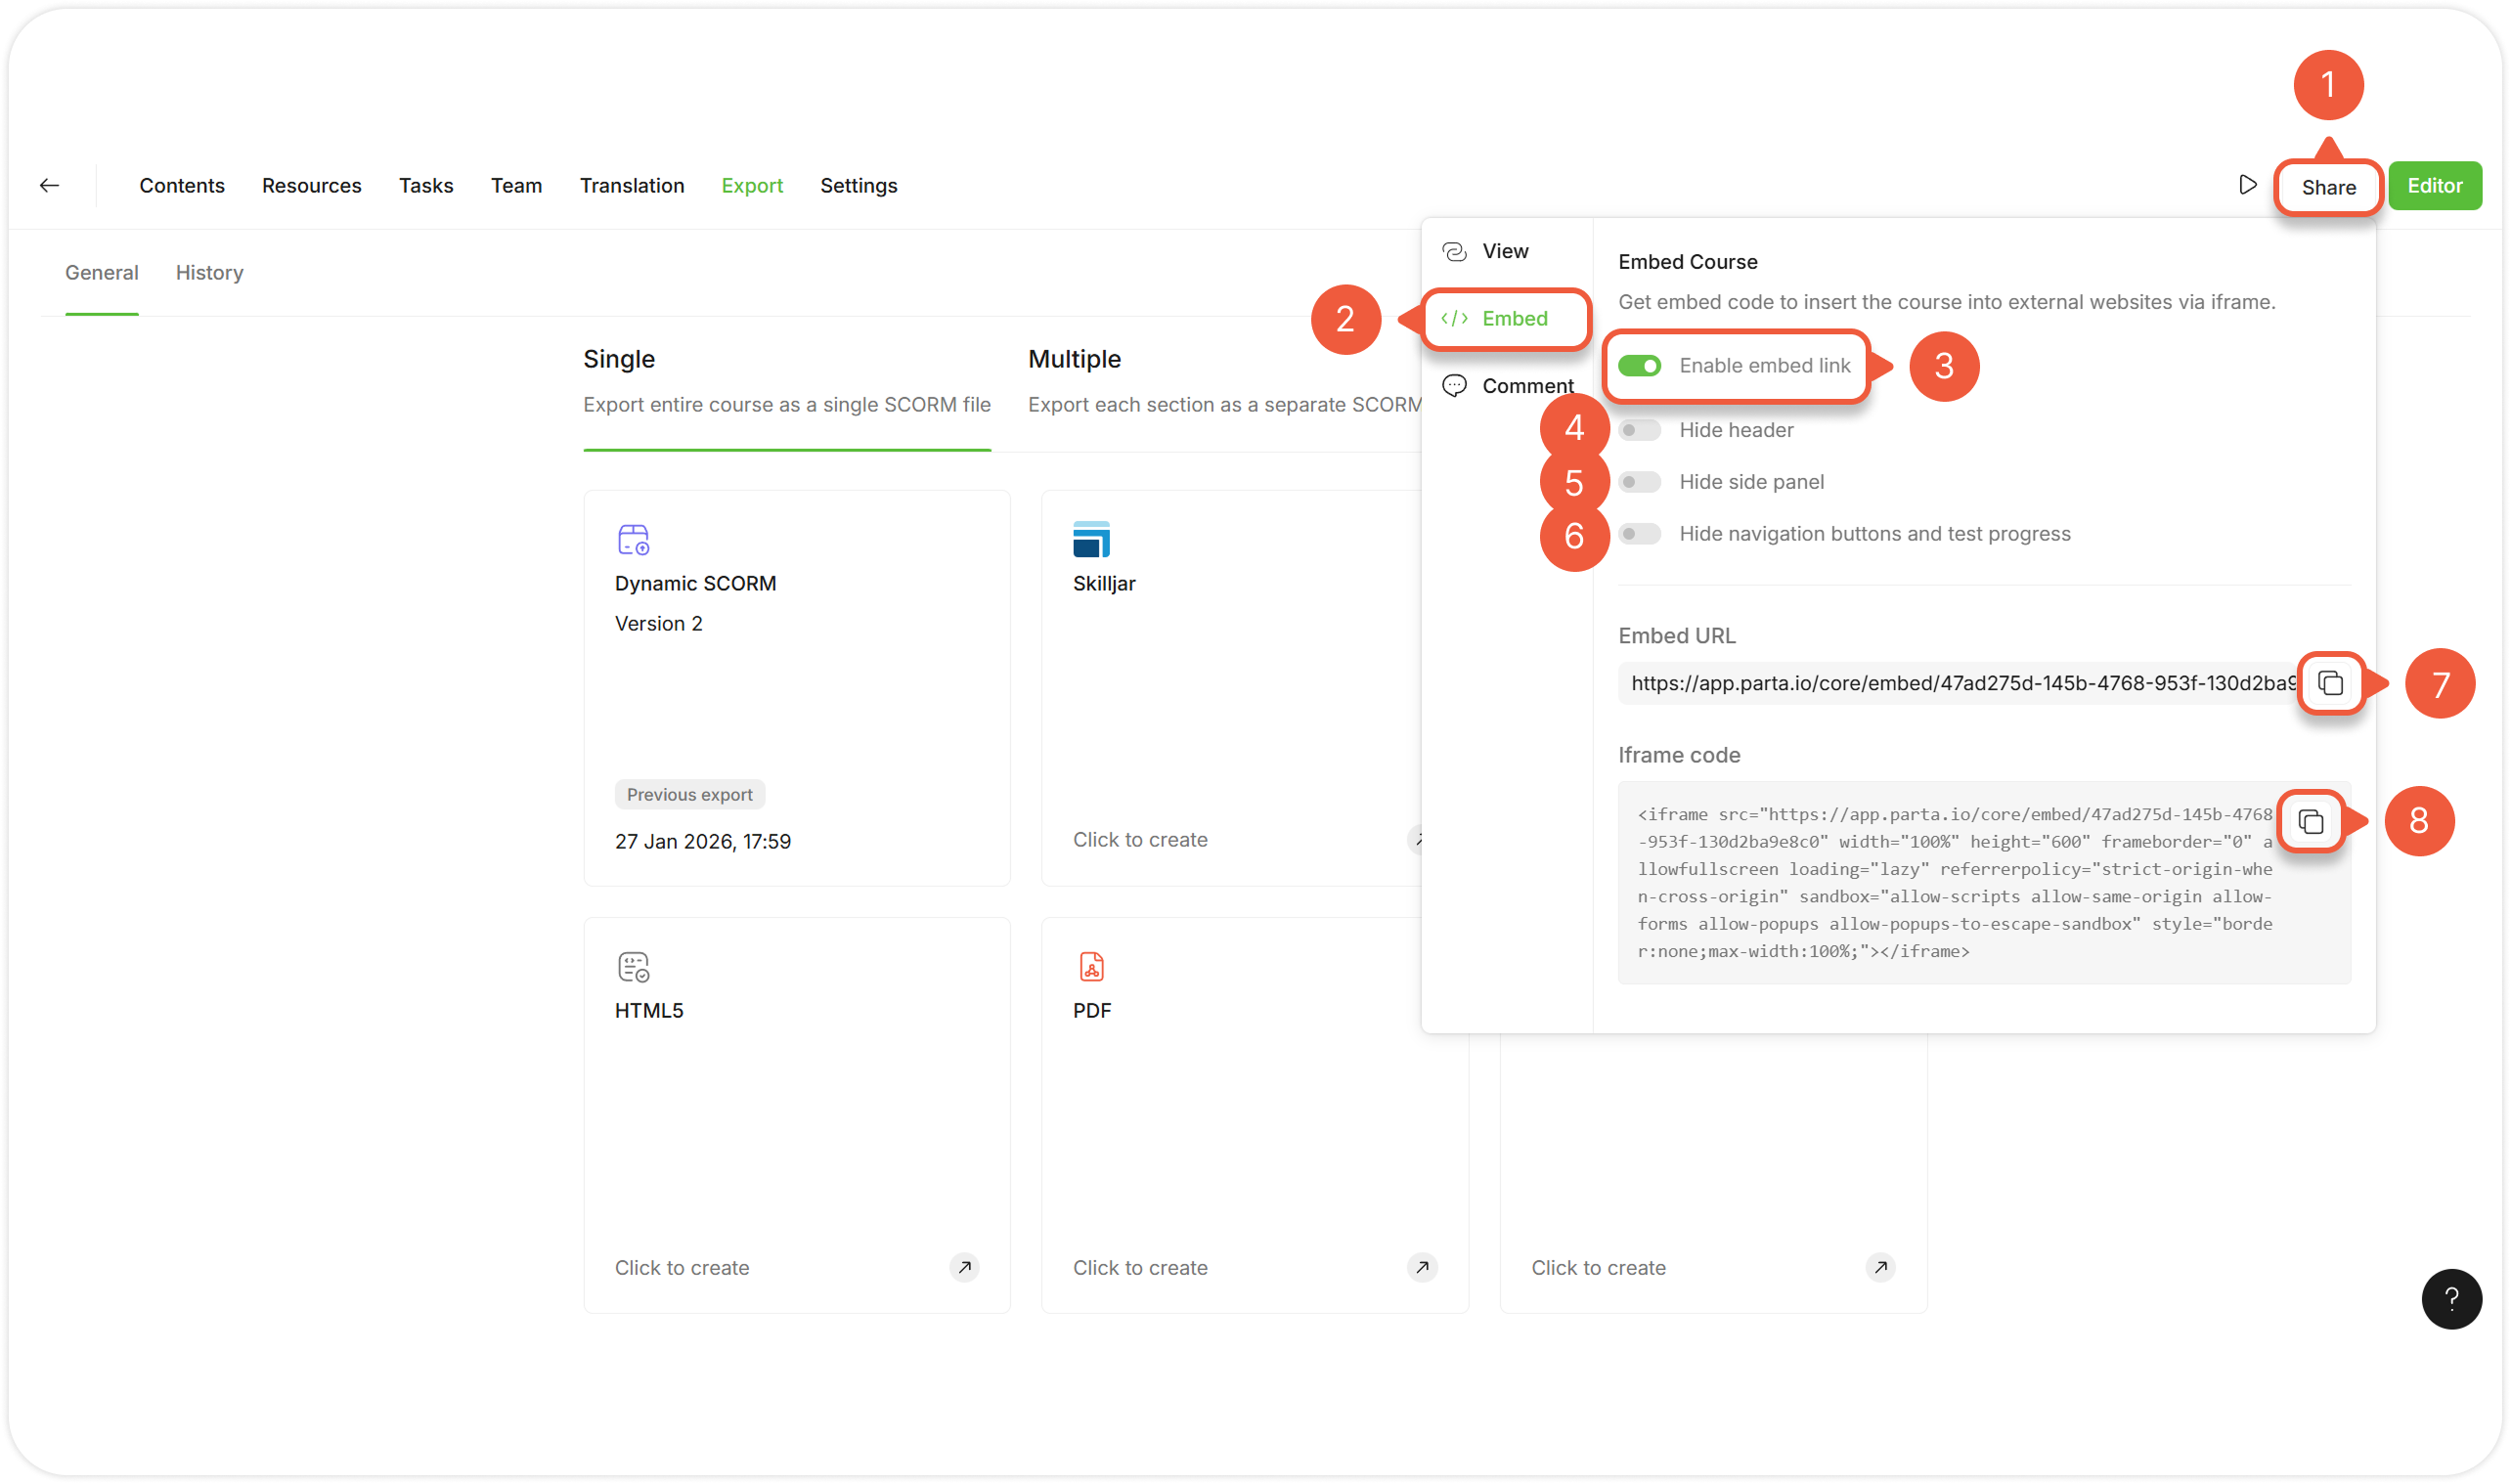Click the preview play icon
The image size is (2511, 1484).
2247,185
